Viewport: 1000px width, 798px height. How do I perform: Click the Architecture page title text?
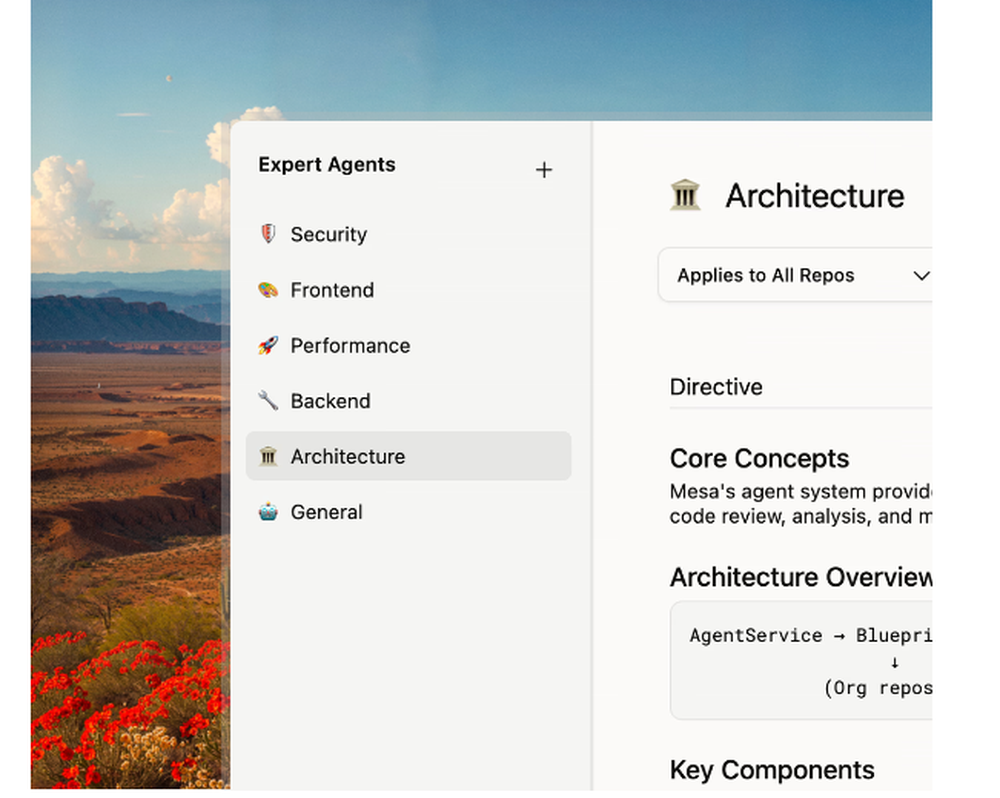click(814, 196)
